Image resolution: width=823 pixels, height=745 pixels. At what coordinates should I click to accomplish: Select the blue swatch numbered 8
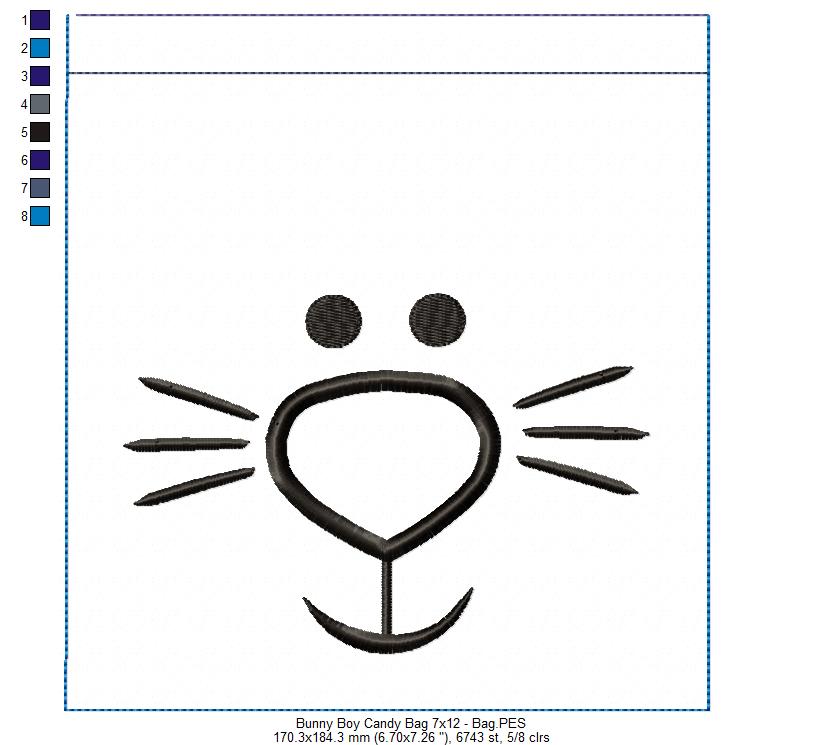tap(40, 215)
